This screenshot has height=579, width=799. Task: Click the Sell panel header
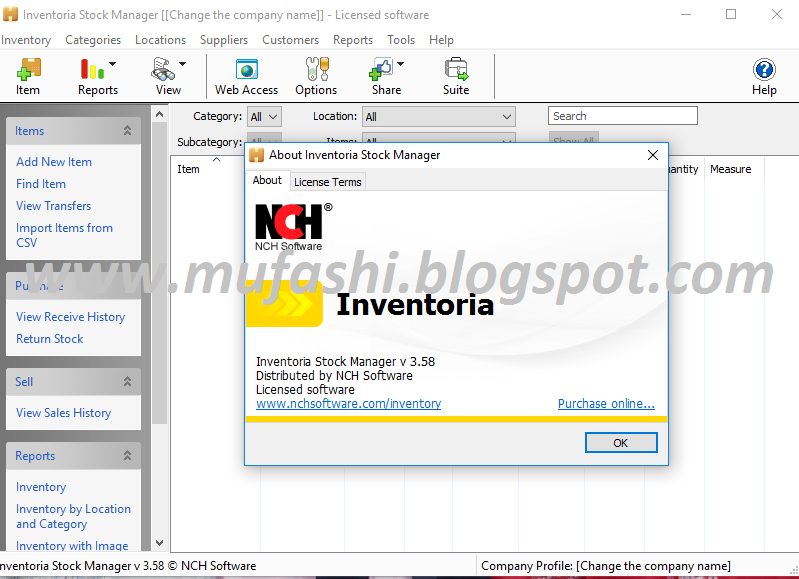coord(73,381)
